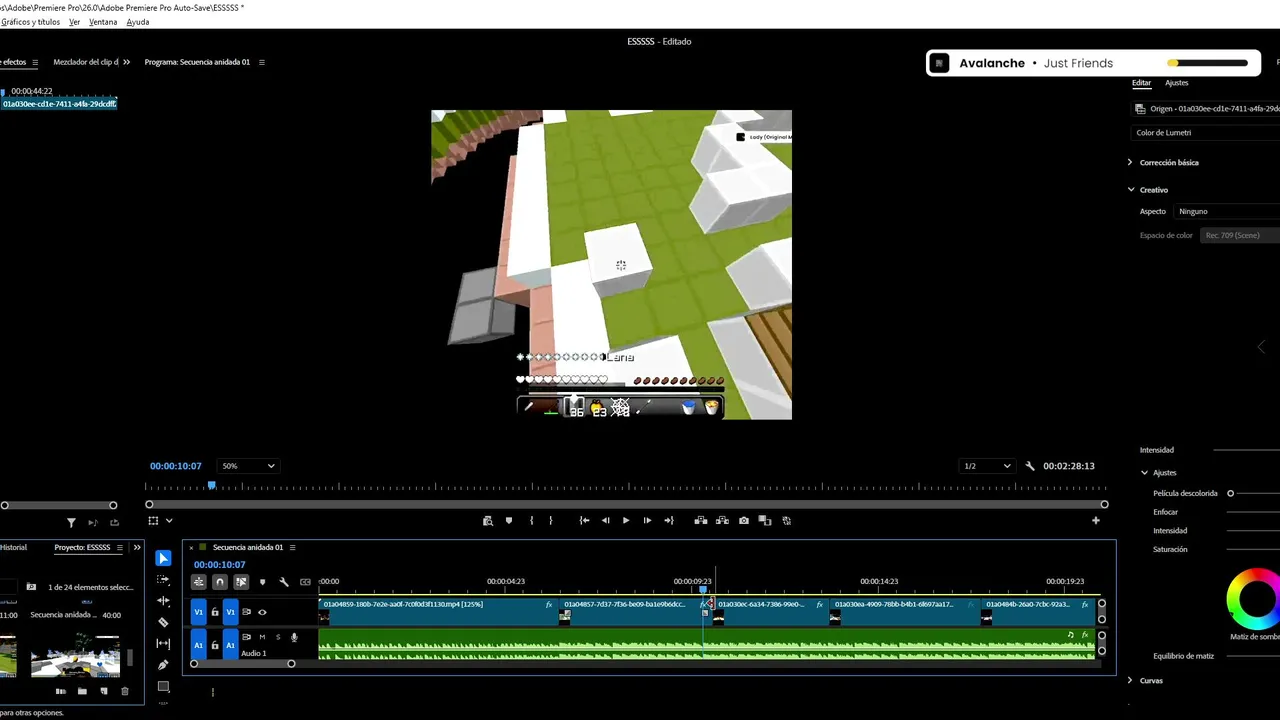This screenshot has height=720, width=1280.
Task: Add a marker in the timeline
Action: point(263,582)
